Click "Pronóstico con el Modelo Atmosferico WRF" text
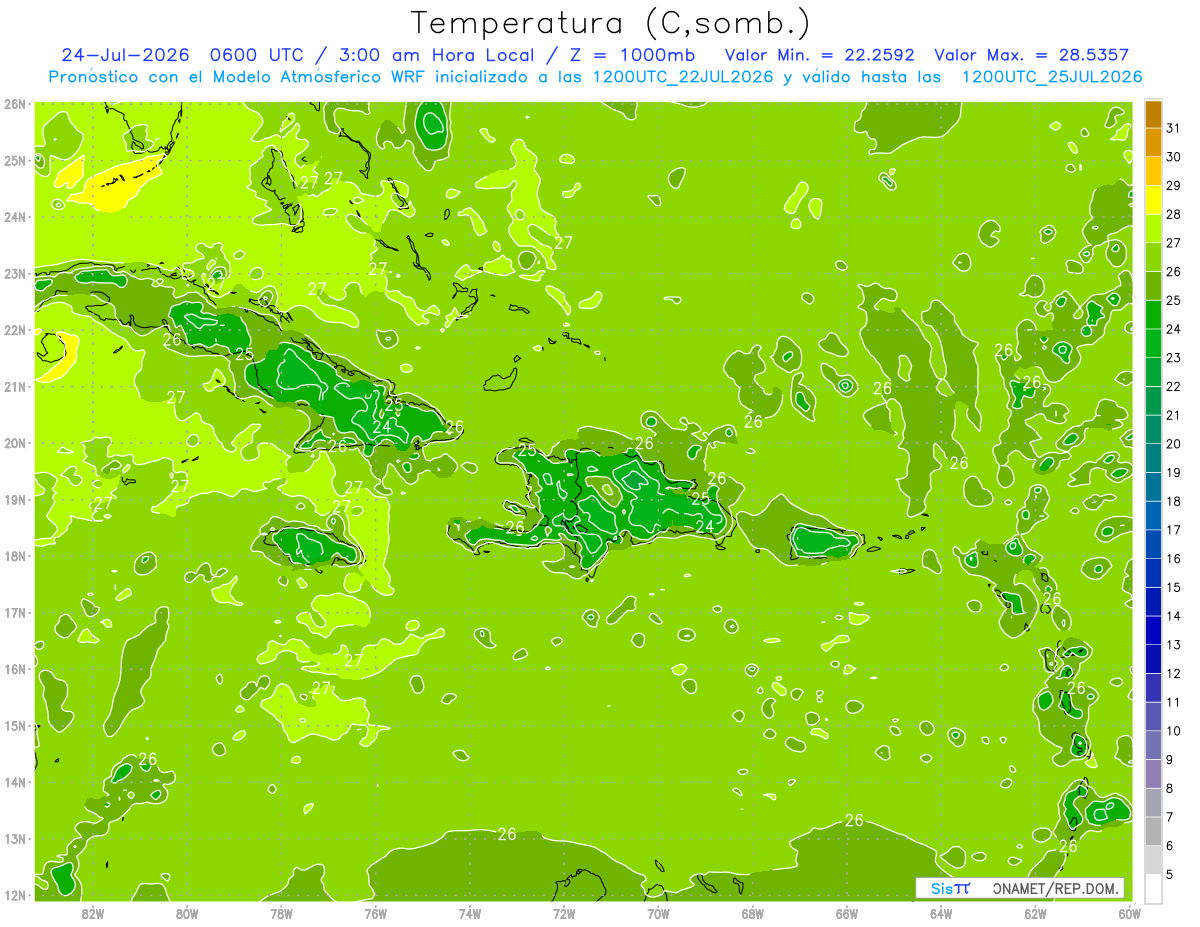The width and height of the screenshot is (1200, 927). [237, 77]
